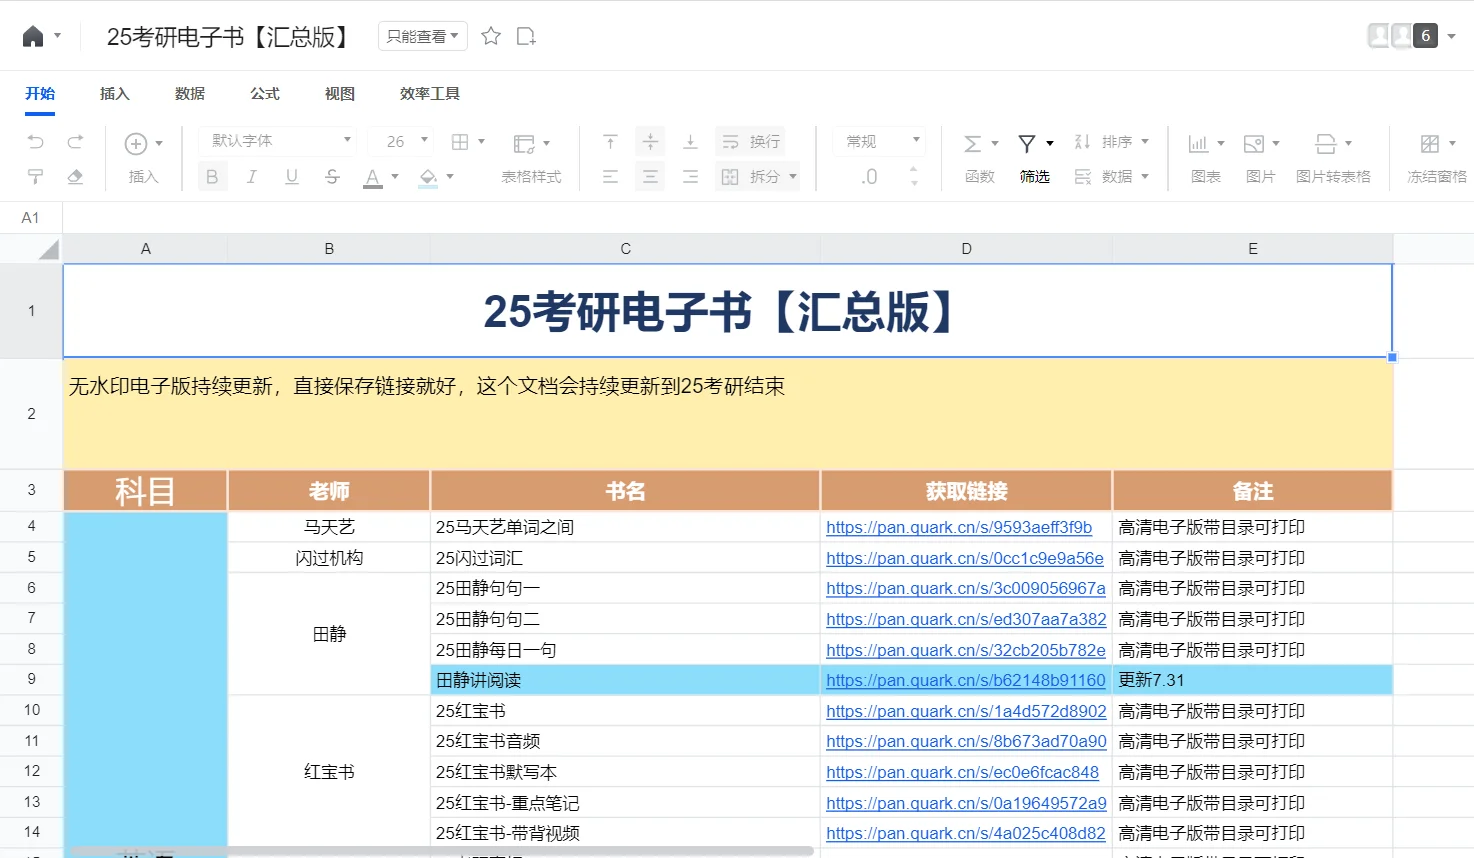Viewport: 1474px width, 858px height.
Task: Select column C header
Action: (625, 249)
